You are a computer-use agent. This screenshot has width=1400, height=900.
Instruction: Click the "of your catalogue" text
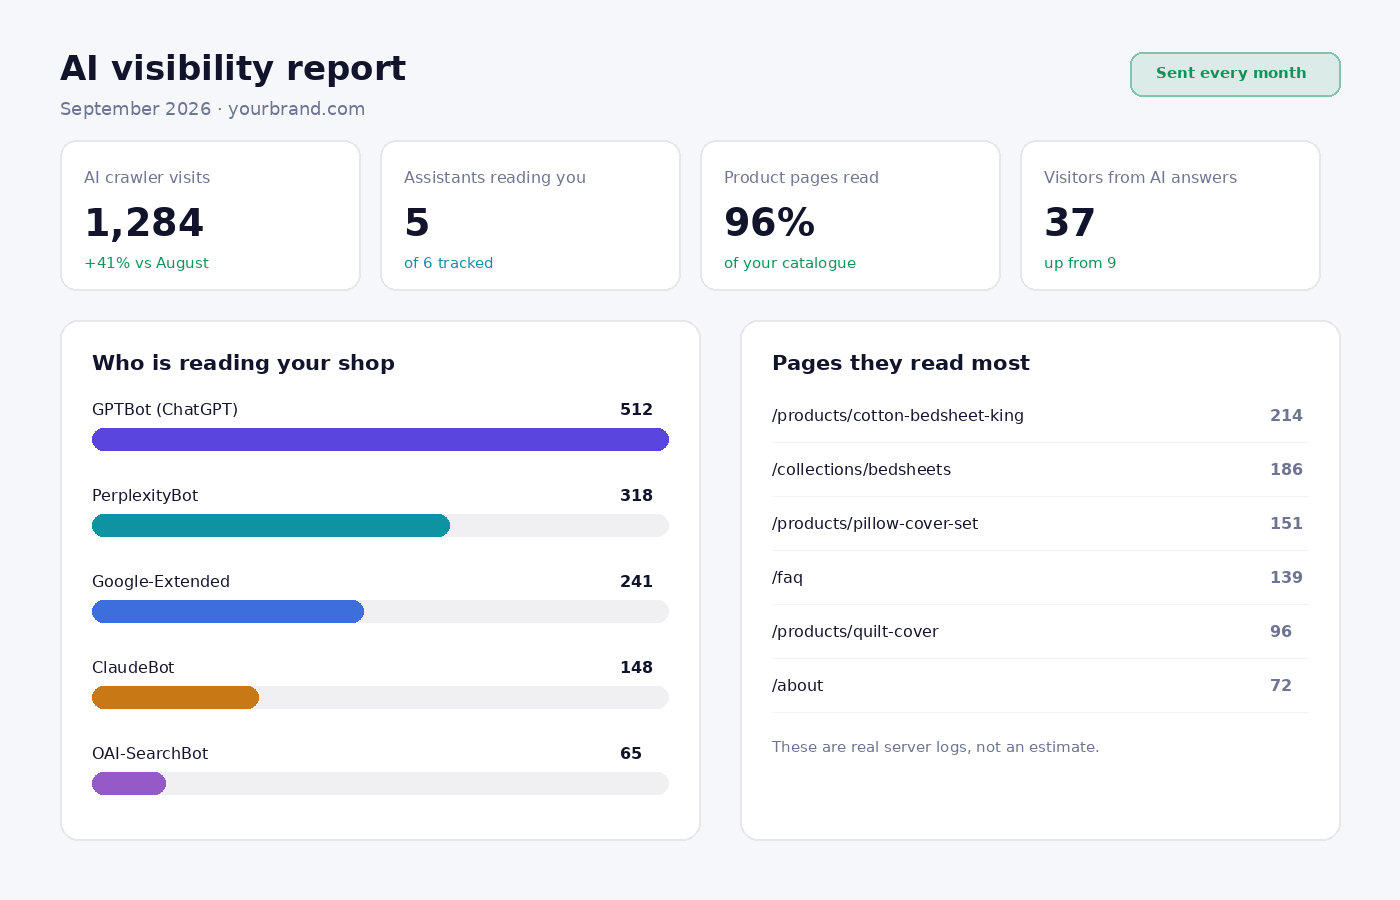790,263
